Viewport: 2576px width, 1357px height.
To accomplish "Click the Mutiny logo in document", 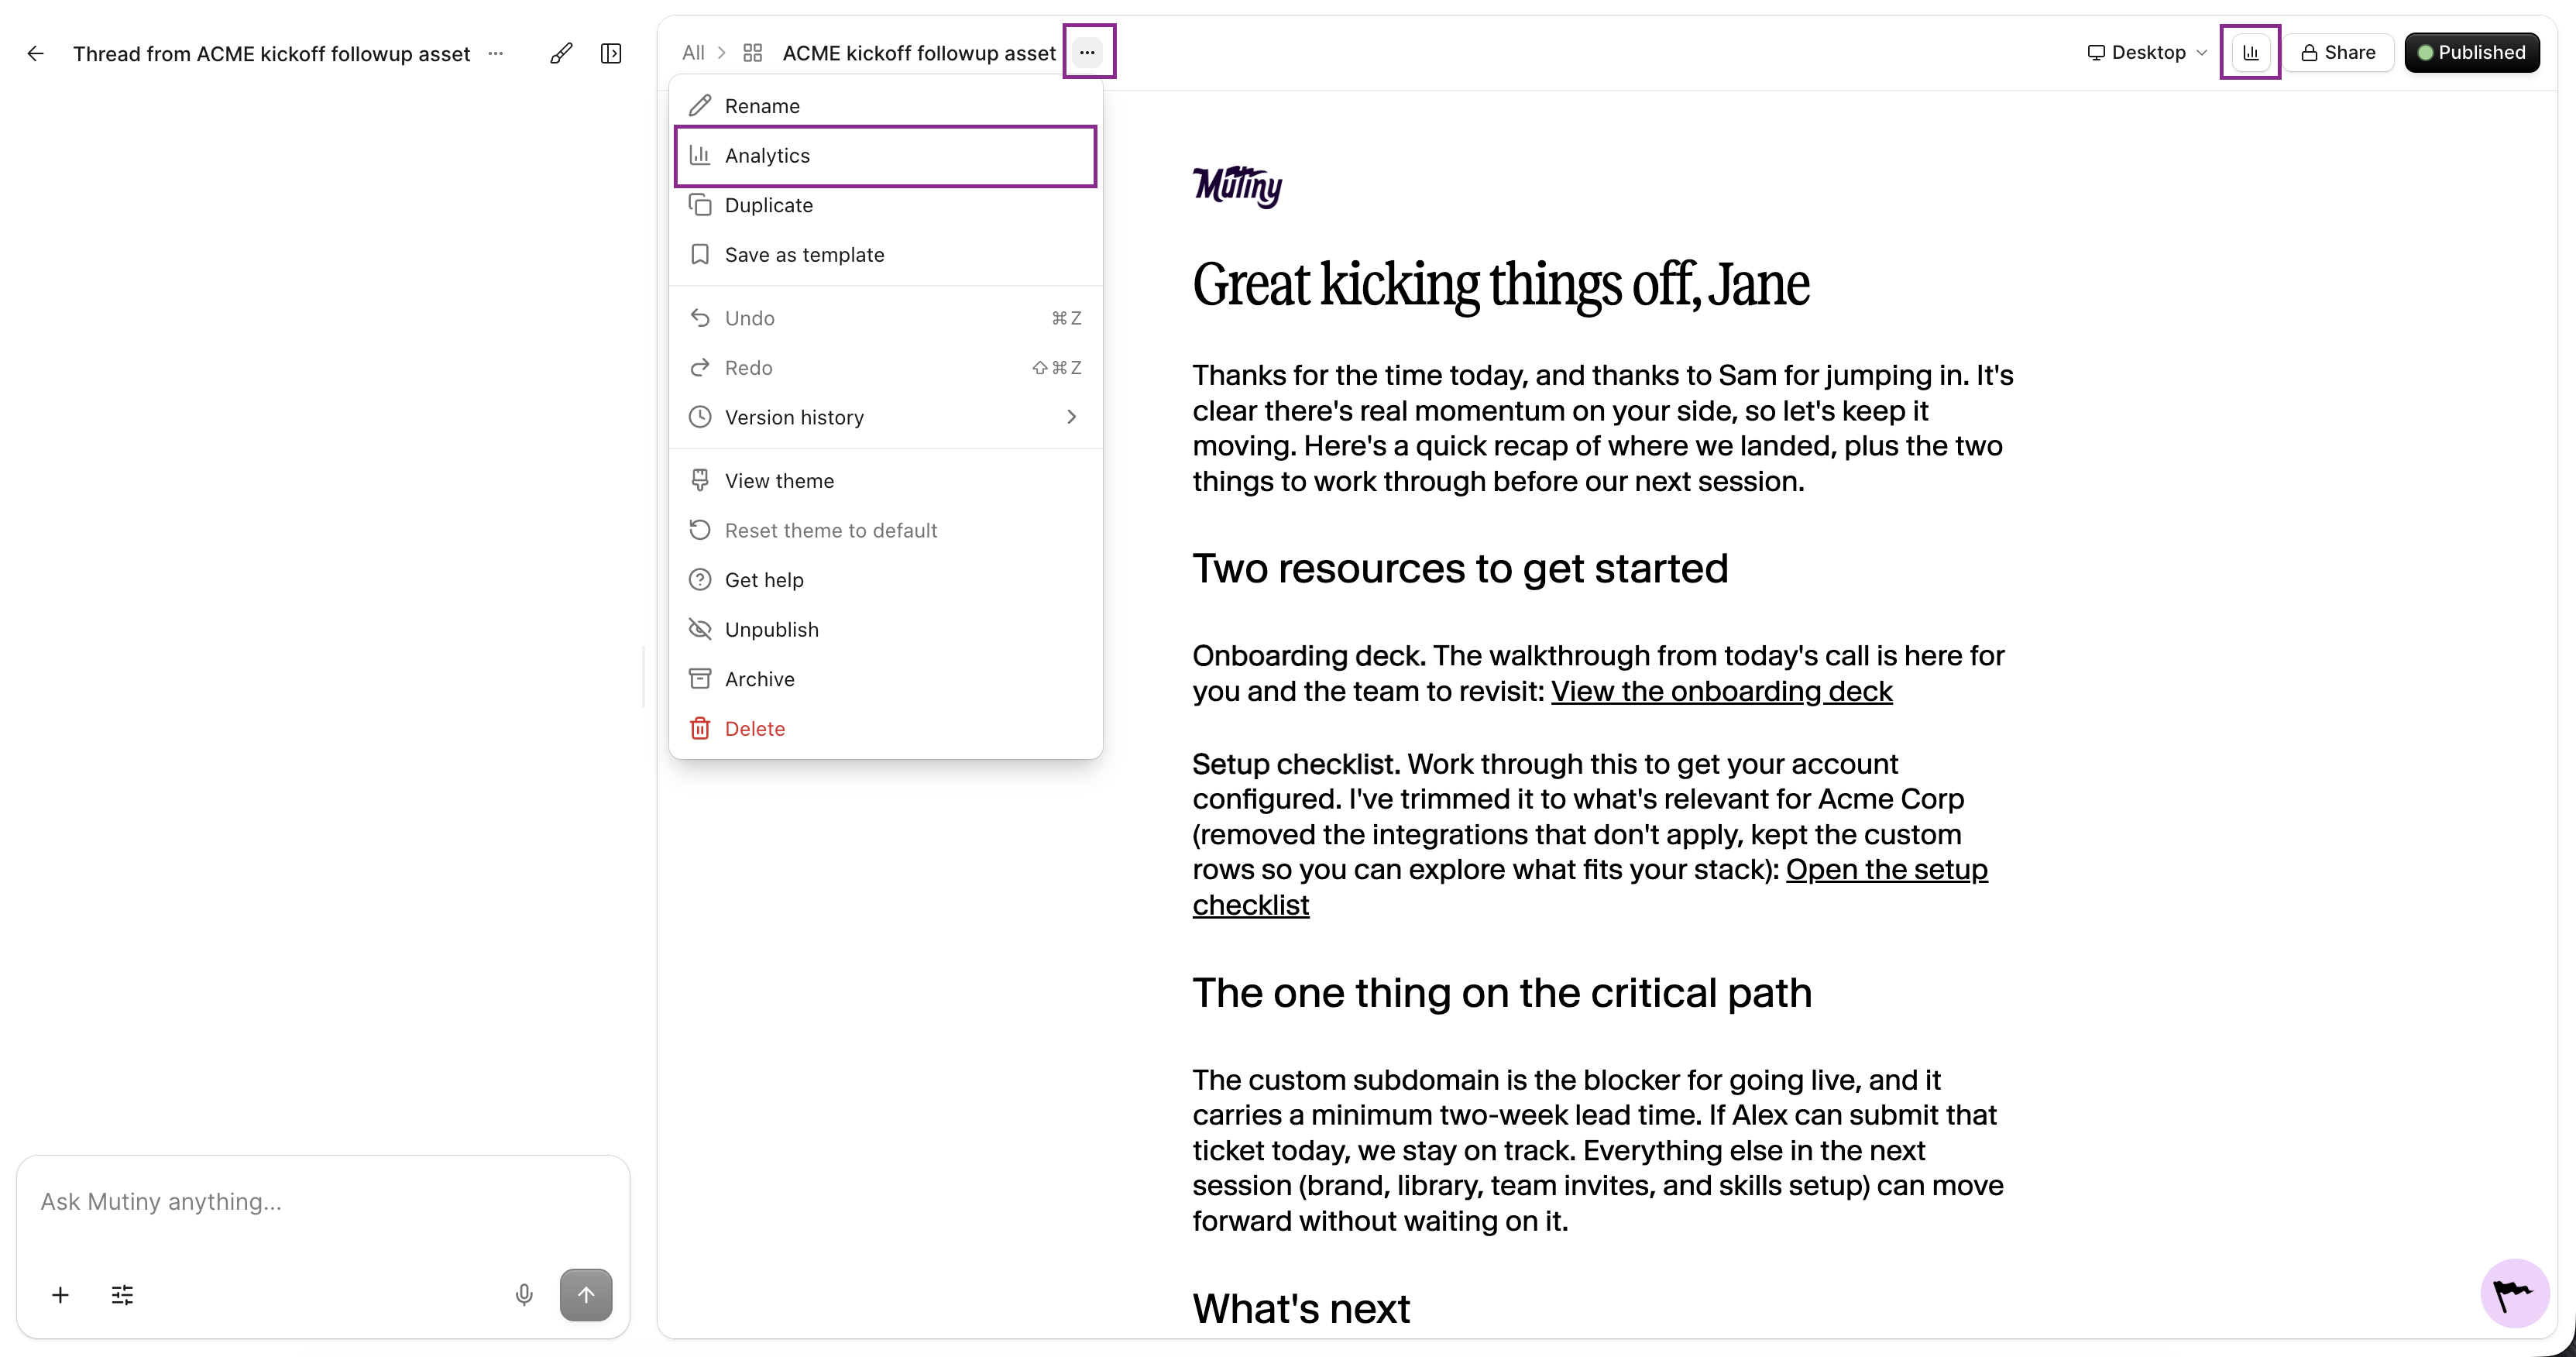I will point(1237,186).
